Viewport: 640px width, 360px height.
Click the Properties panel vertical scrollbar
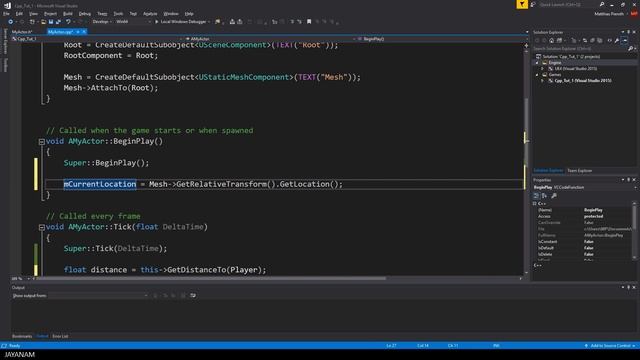point(634,231)
